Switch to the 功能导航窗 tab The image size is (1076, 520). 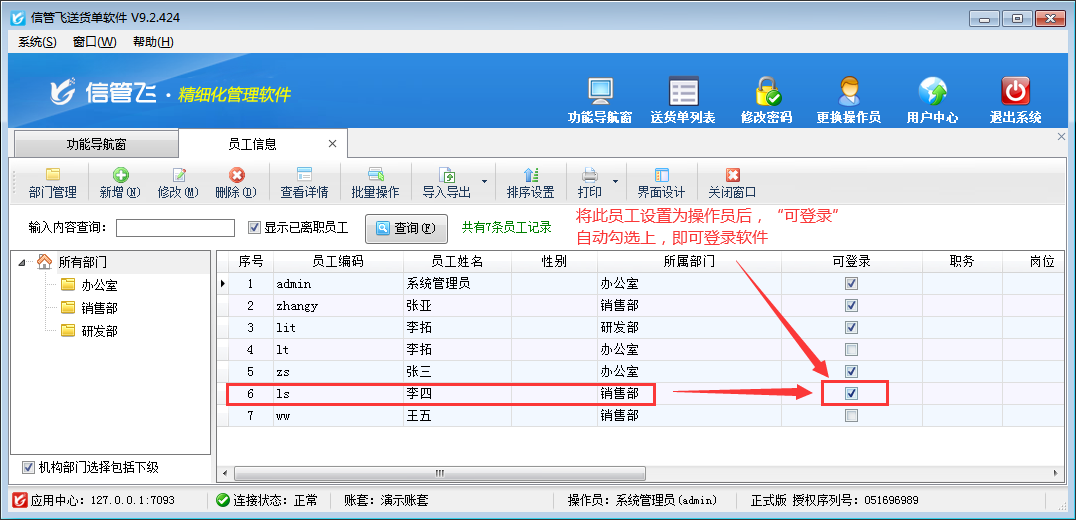point(97,144)
